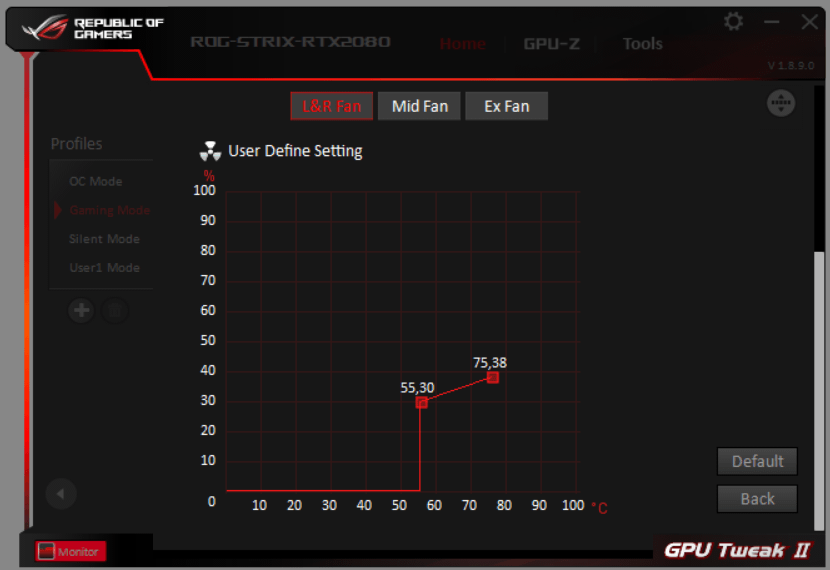830x570 pixels.
Task: Click the ROG-STRIX-RTX2080 card name
Action: [x=291, y=42]
